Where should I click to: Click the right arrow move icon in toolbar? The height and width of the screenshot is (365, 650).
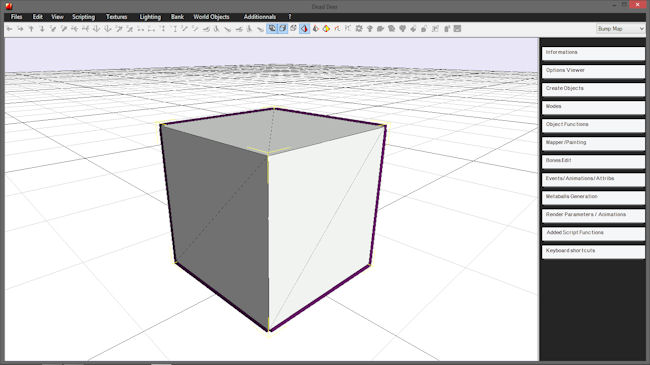click(x=20, y=29)
